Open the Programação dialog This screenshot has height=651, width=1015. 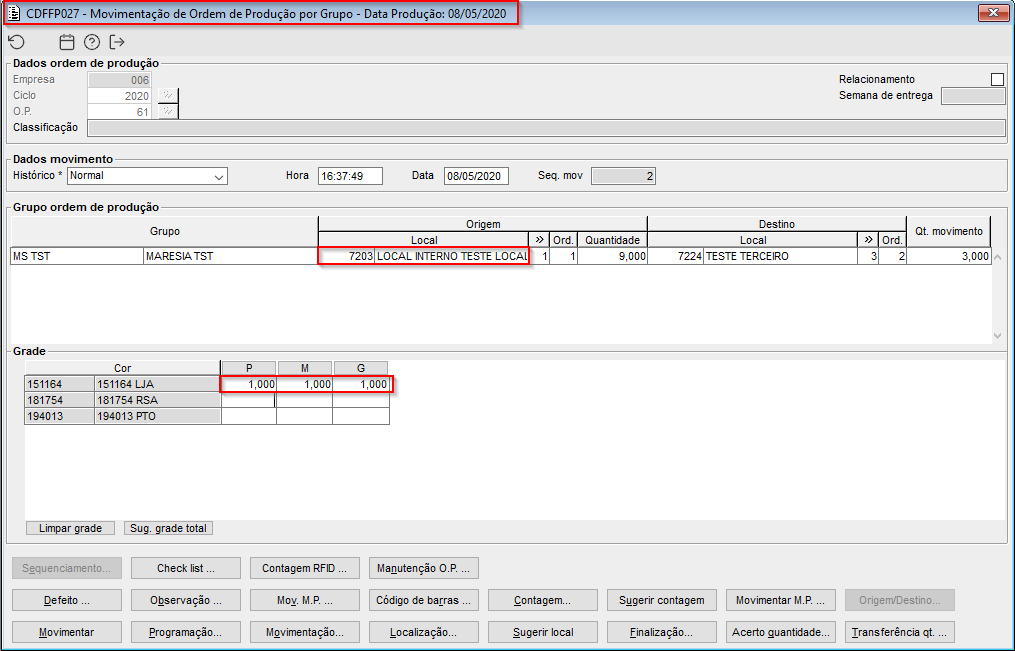tap(186, 632)
